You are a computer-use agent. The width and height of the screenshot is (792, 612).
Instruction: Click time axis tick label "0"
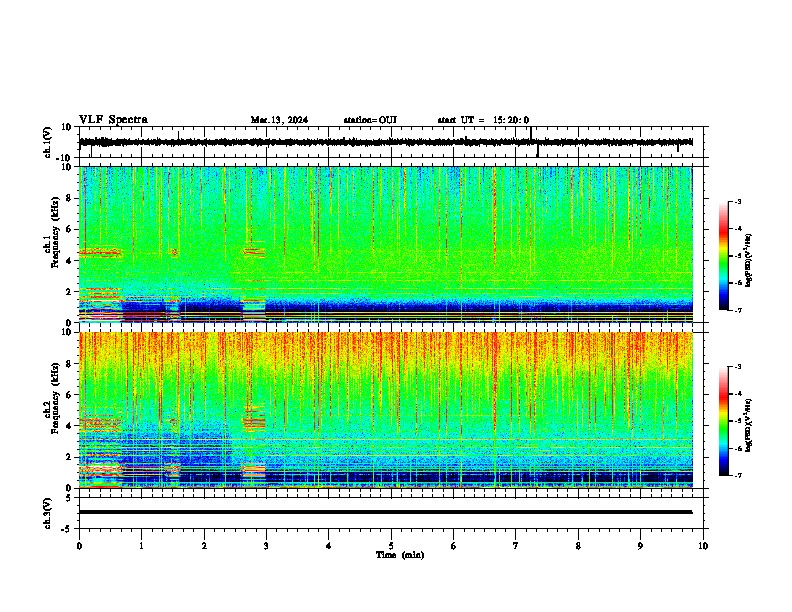point(79,546)
